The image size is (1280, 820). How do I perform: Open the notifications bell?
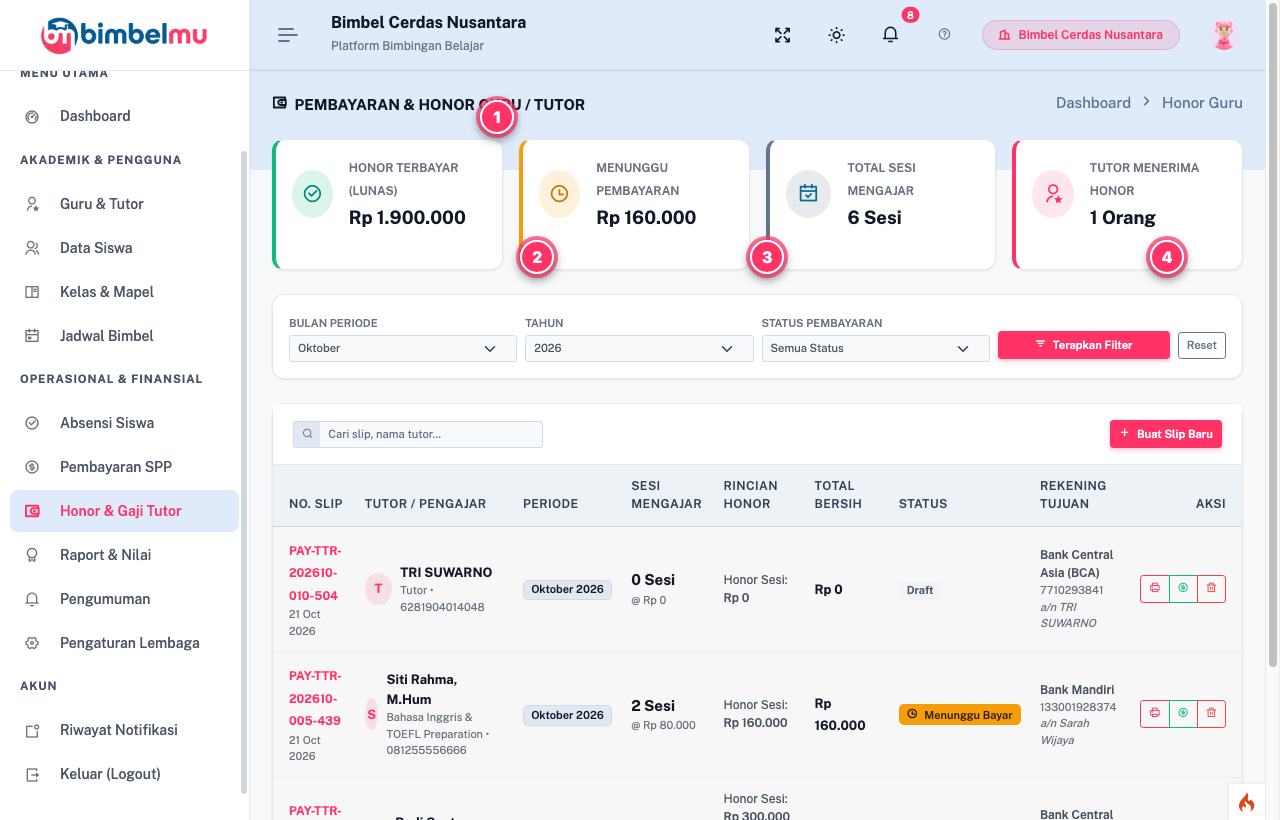(x=890, y=35)
